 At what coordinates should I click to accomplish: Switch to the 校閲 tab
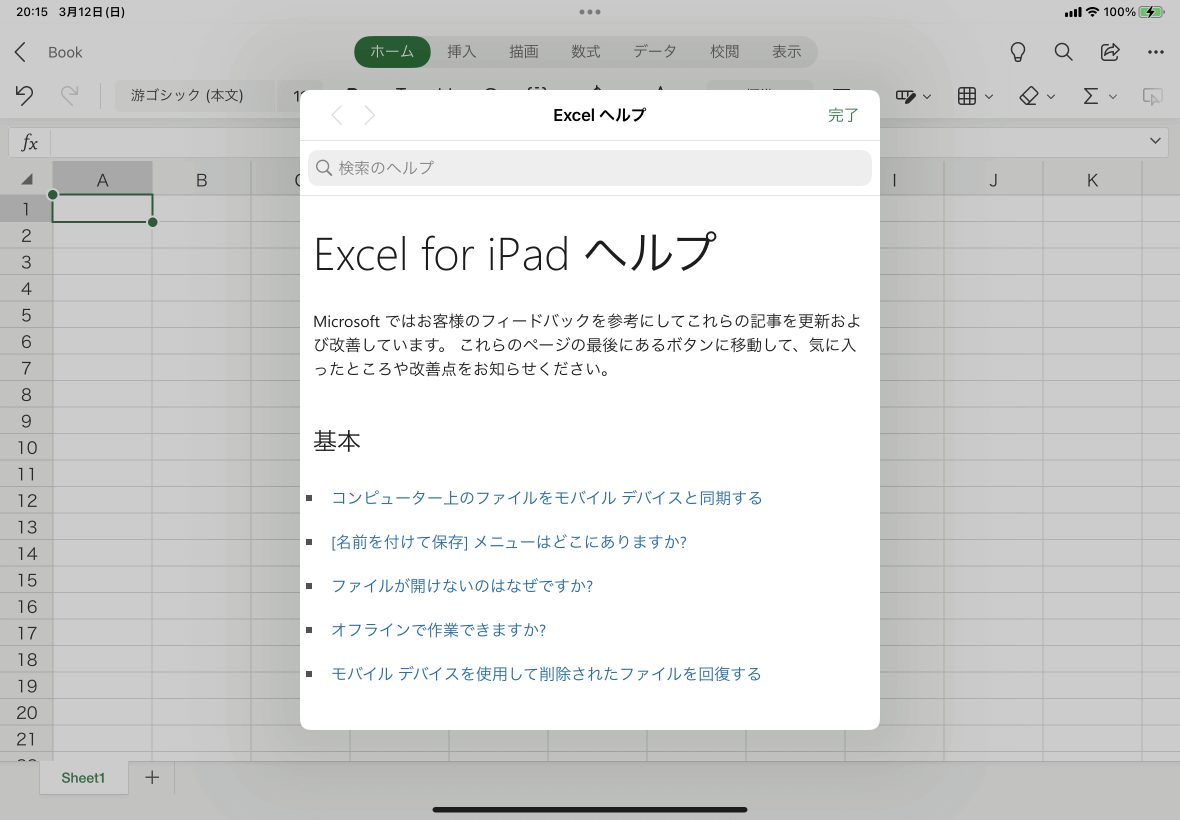pos(725,52)
